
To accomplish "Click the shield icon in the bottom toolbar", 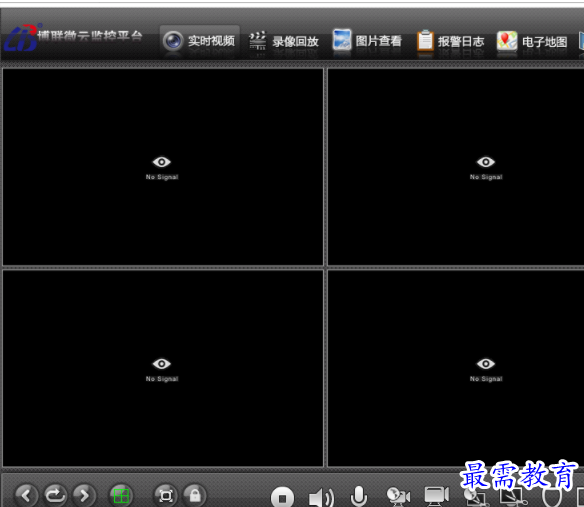I will point(552,497).
